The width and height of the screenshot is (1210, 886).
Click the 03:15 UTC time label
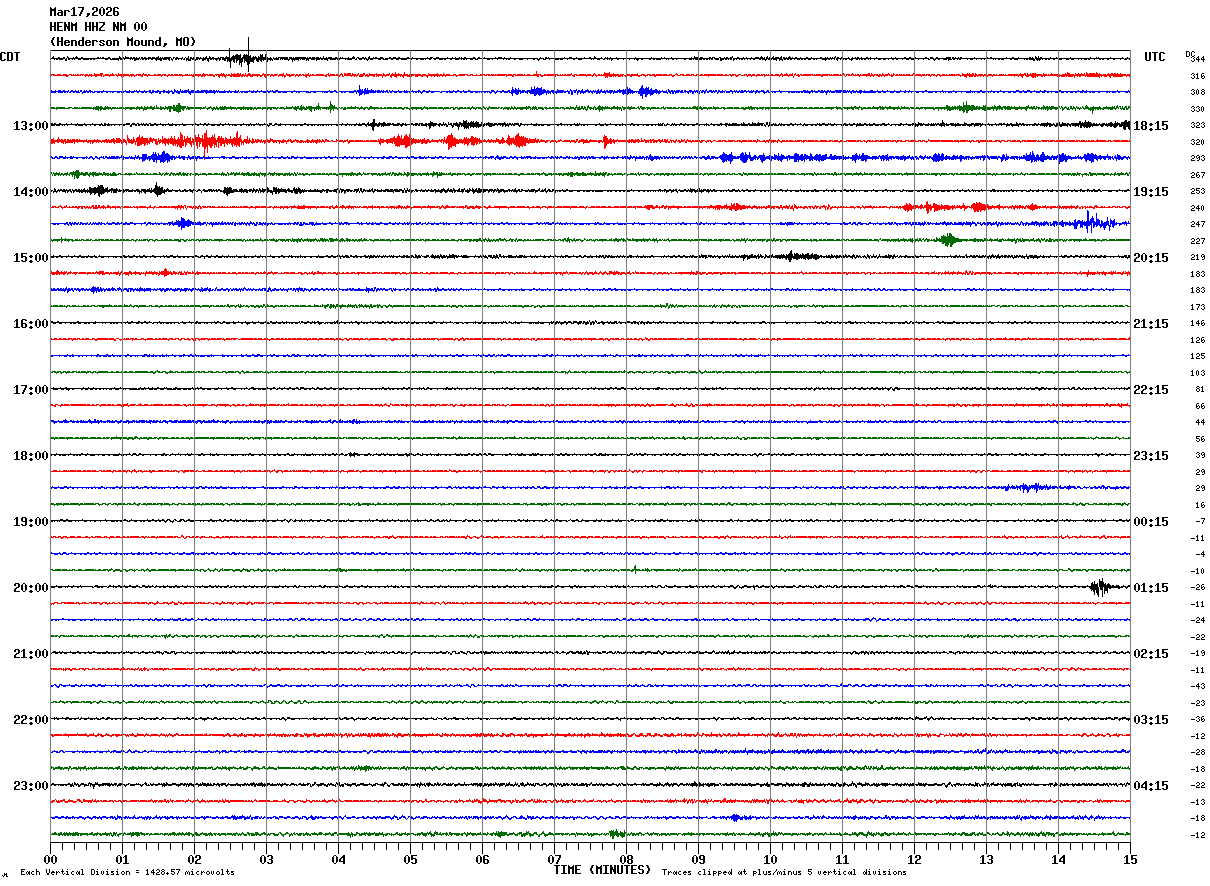click(x=1151, y=719)
